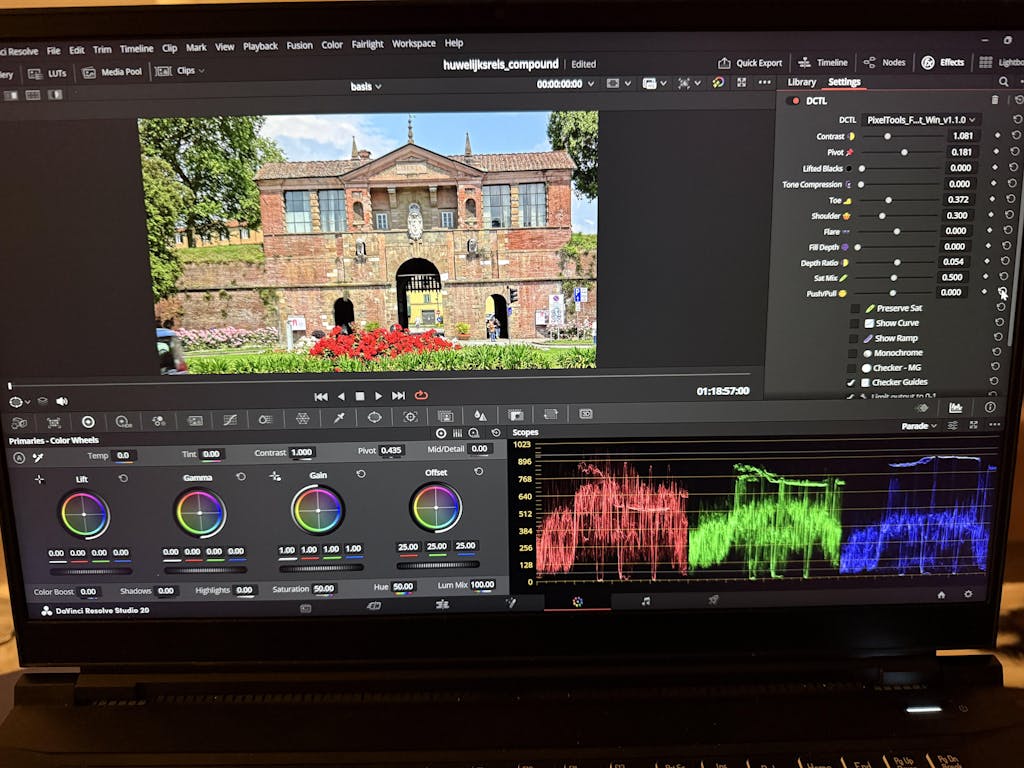Viewport: 1024px width, 768px height.
Task: Add keyframe for the Toe parameter
Action: click(995, 199)
